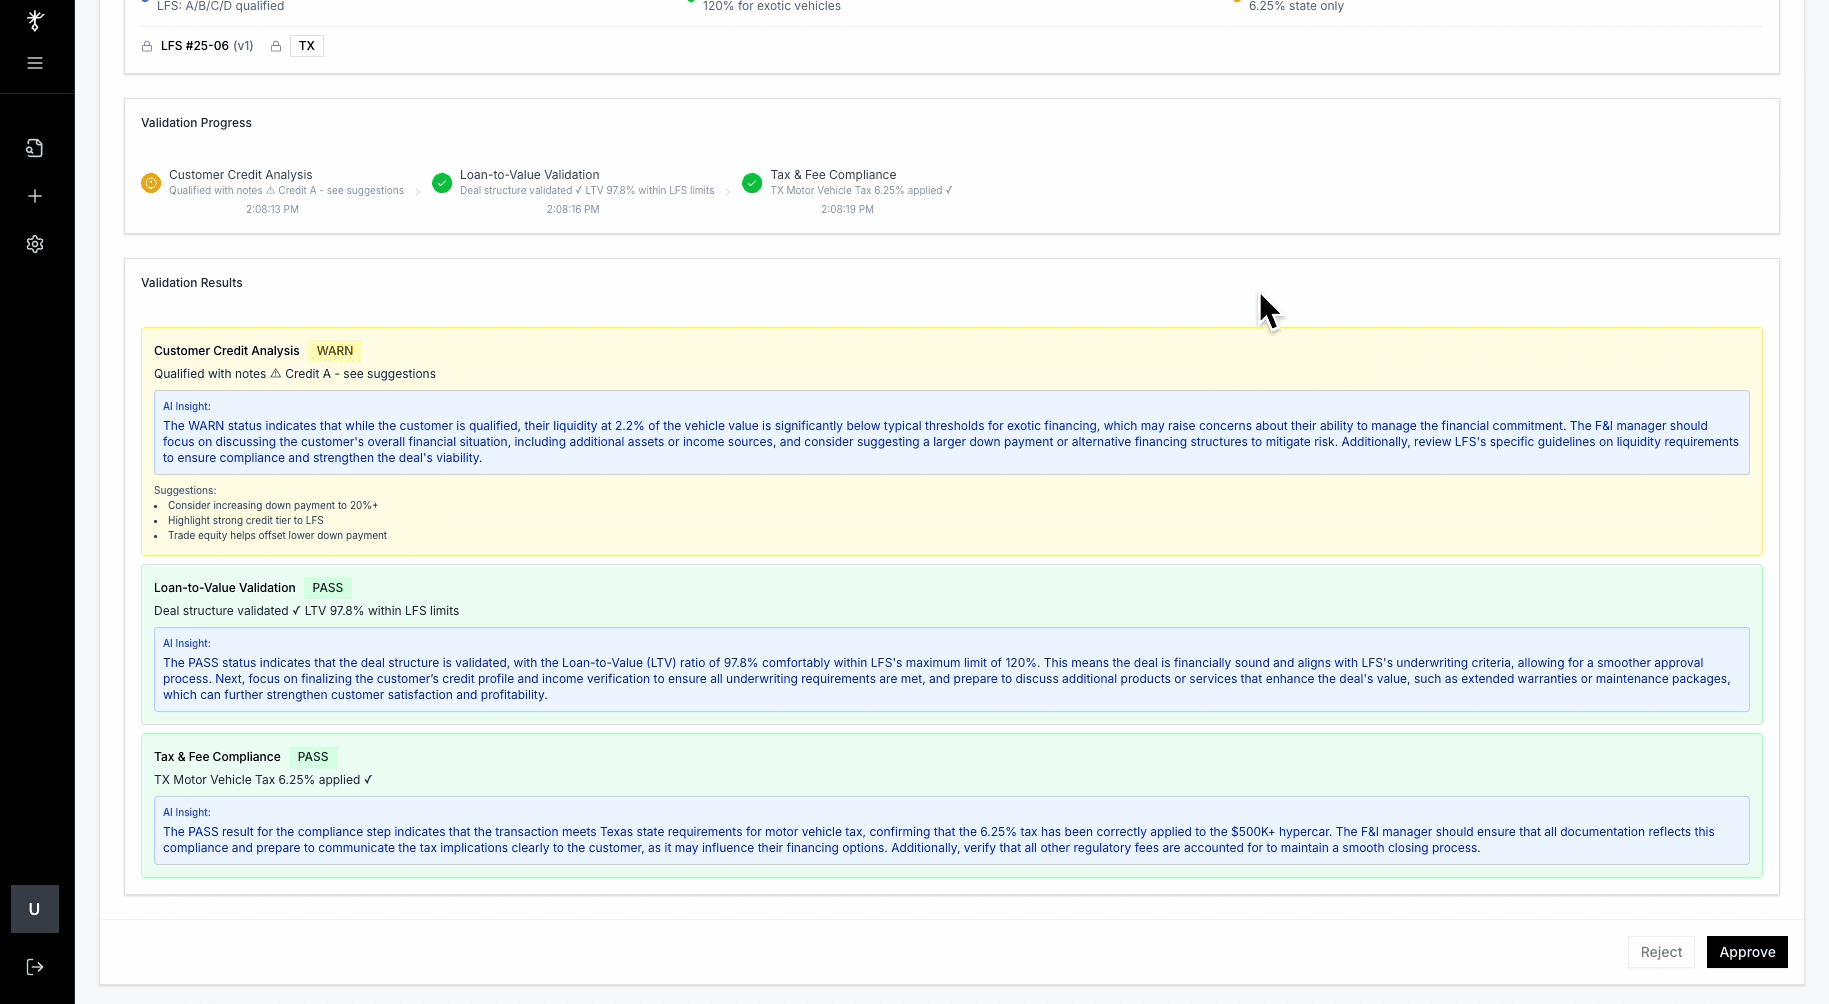
Task: Select the Loan-to-Value Validation progress step title
Action: [530, 175]
